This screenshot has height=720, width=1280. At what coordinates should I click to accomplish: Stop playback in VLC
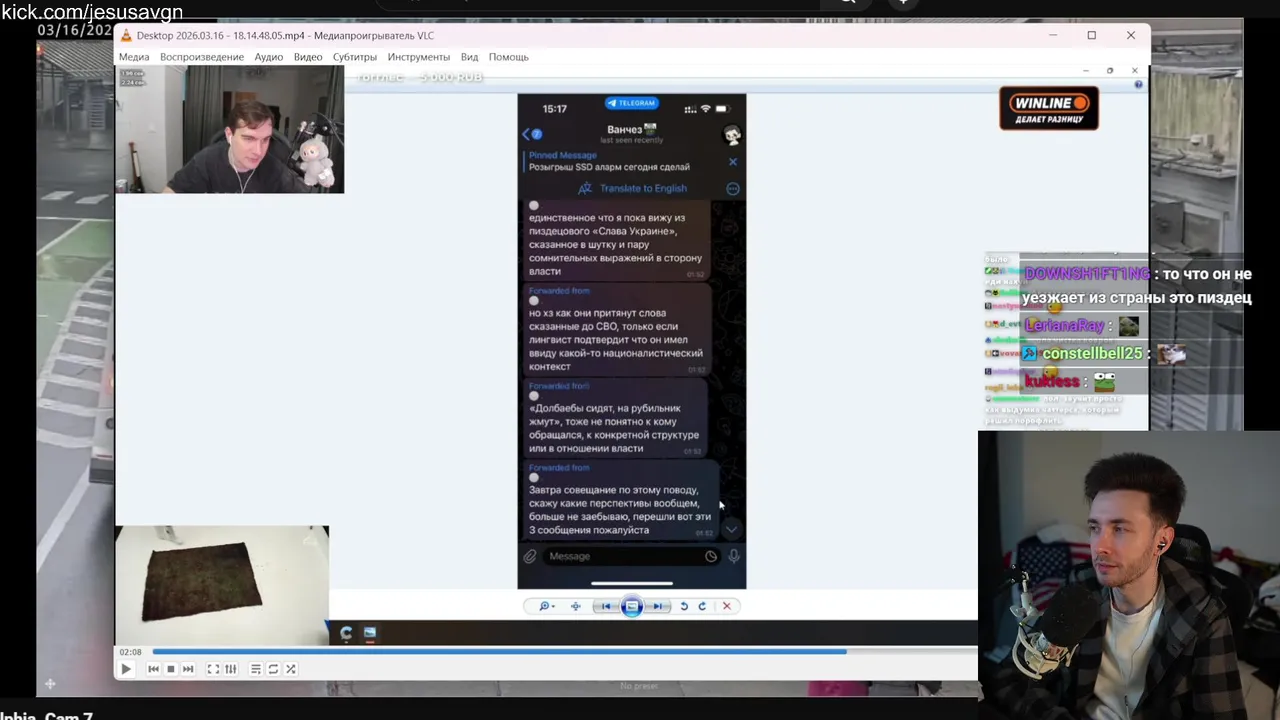pyautogui.click(x=171, y=669)
